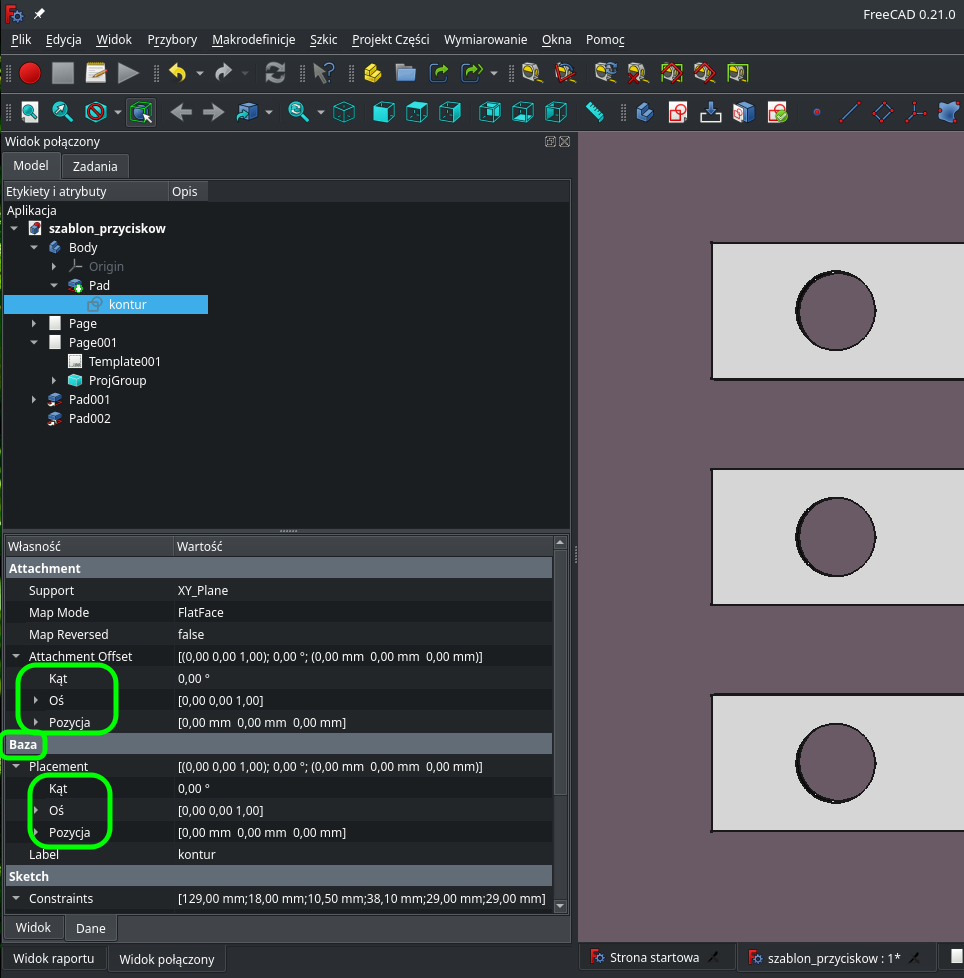Switch to isometric view using the cube icon

pyautogui.click(x=344, y=112)
